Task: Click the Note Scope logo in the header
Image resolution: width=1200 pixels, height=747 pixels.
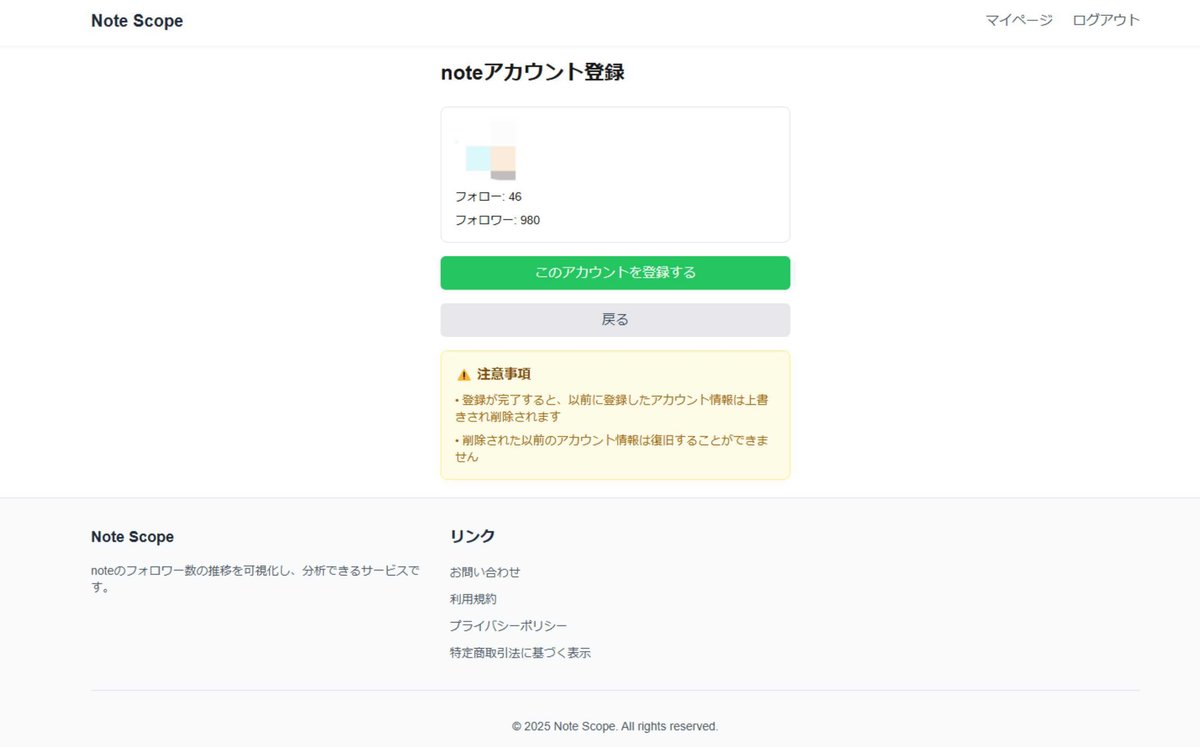Action: 137,20
